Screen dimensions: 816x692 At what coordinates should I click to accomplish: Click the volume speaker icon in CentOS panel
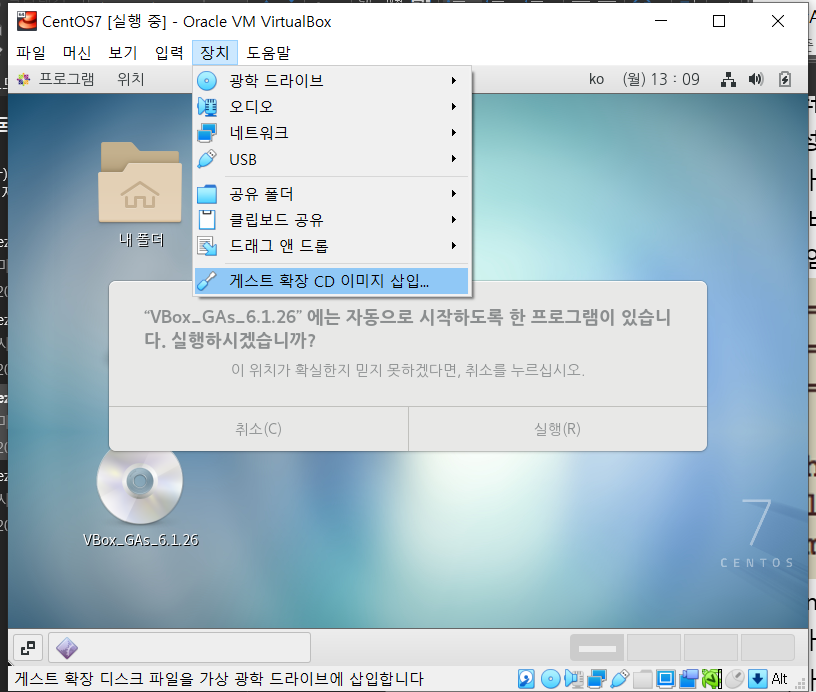pyautogui.click(x=756, y=79)
